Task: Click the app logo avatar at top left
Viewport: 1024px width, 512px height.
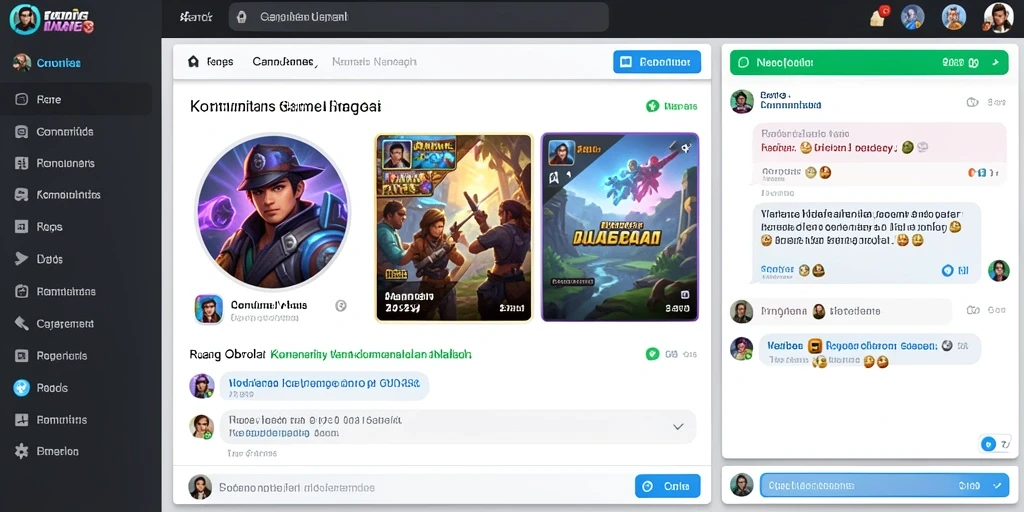Action: point(25,18)
